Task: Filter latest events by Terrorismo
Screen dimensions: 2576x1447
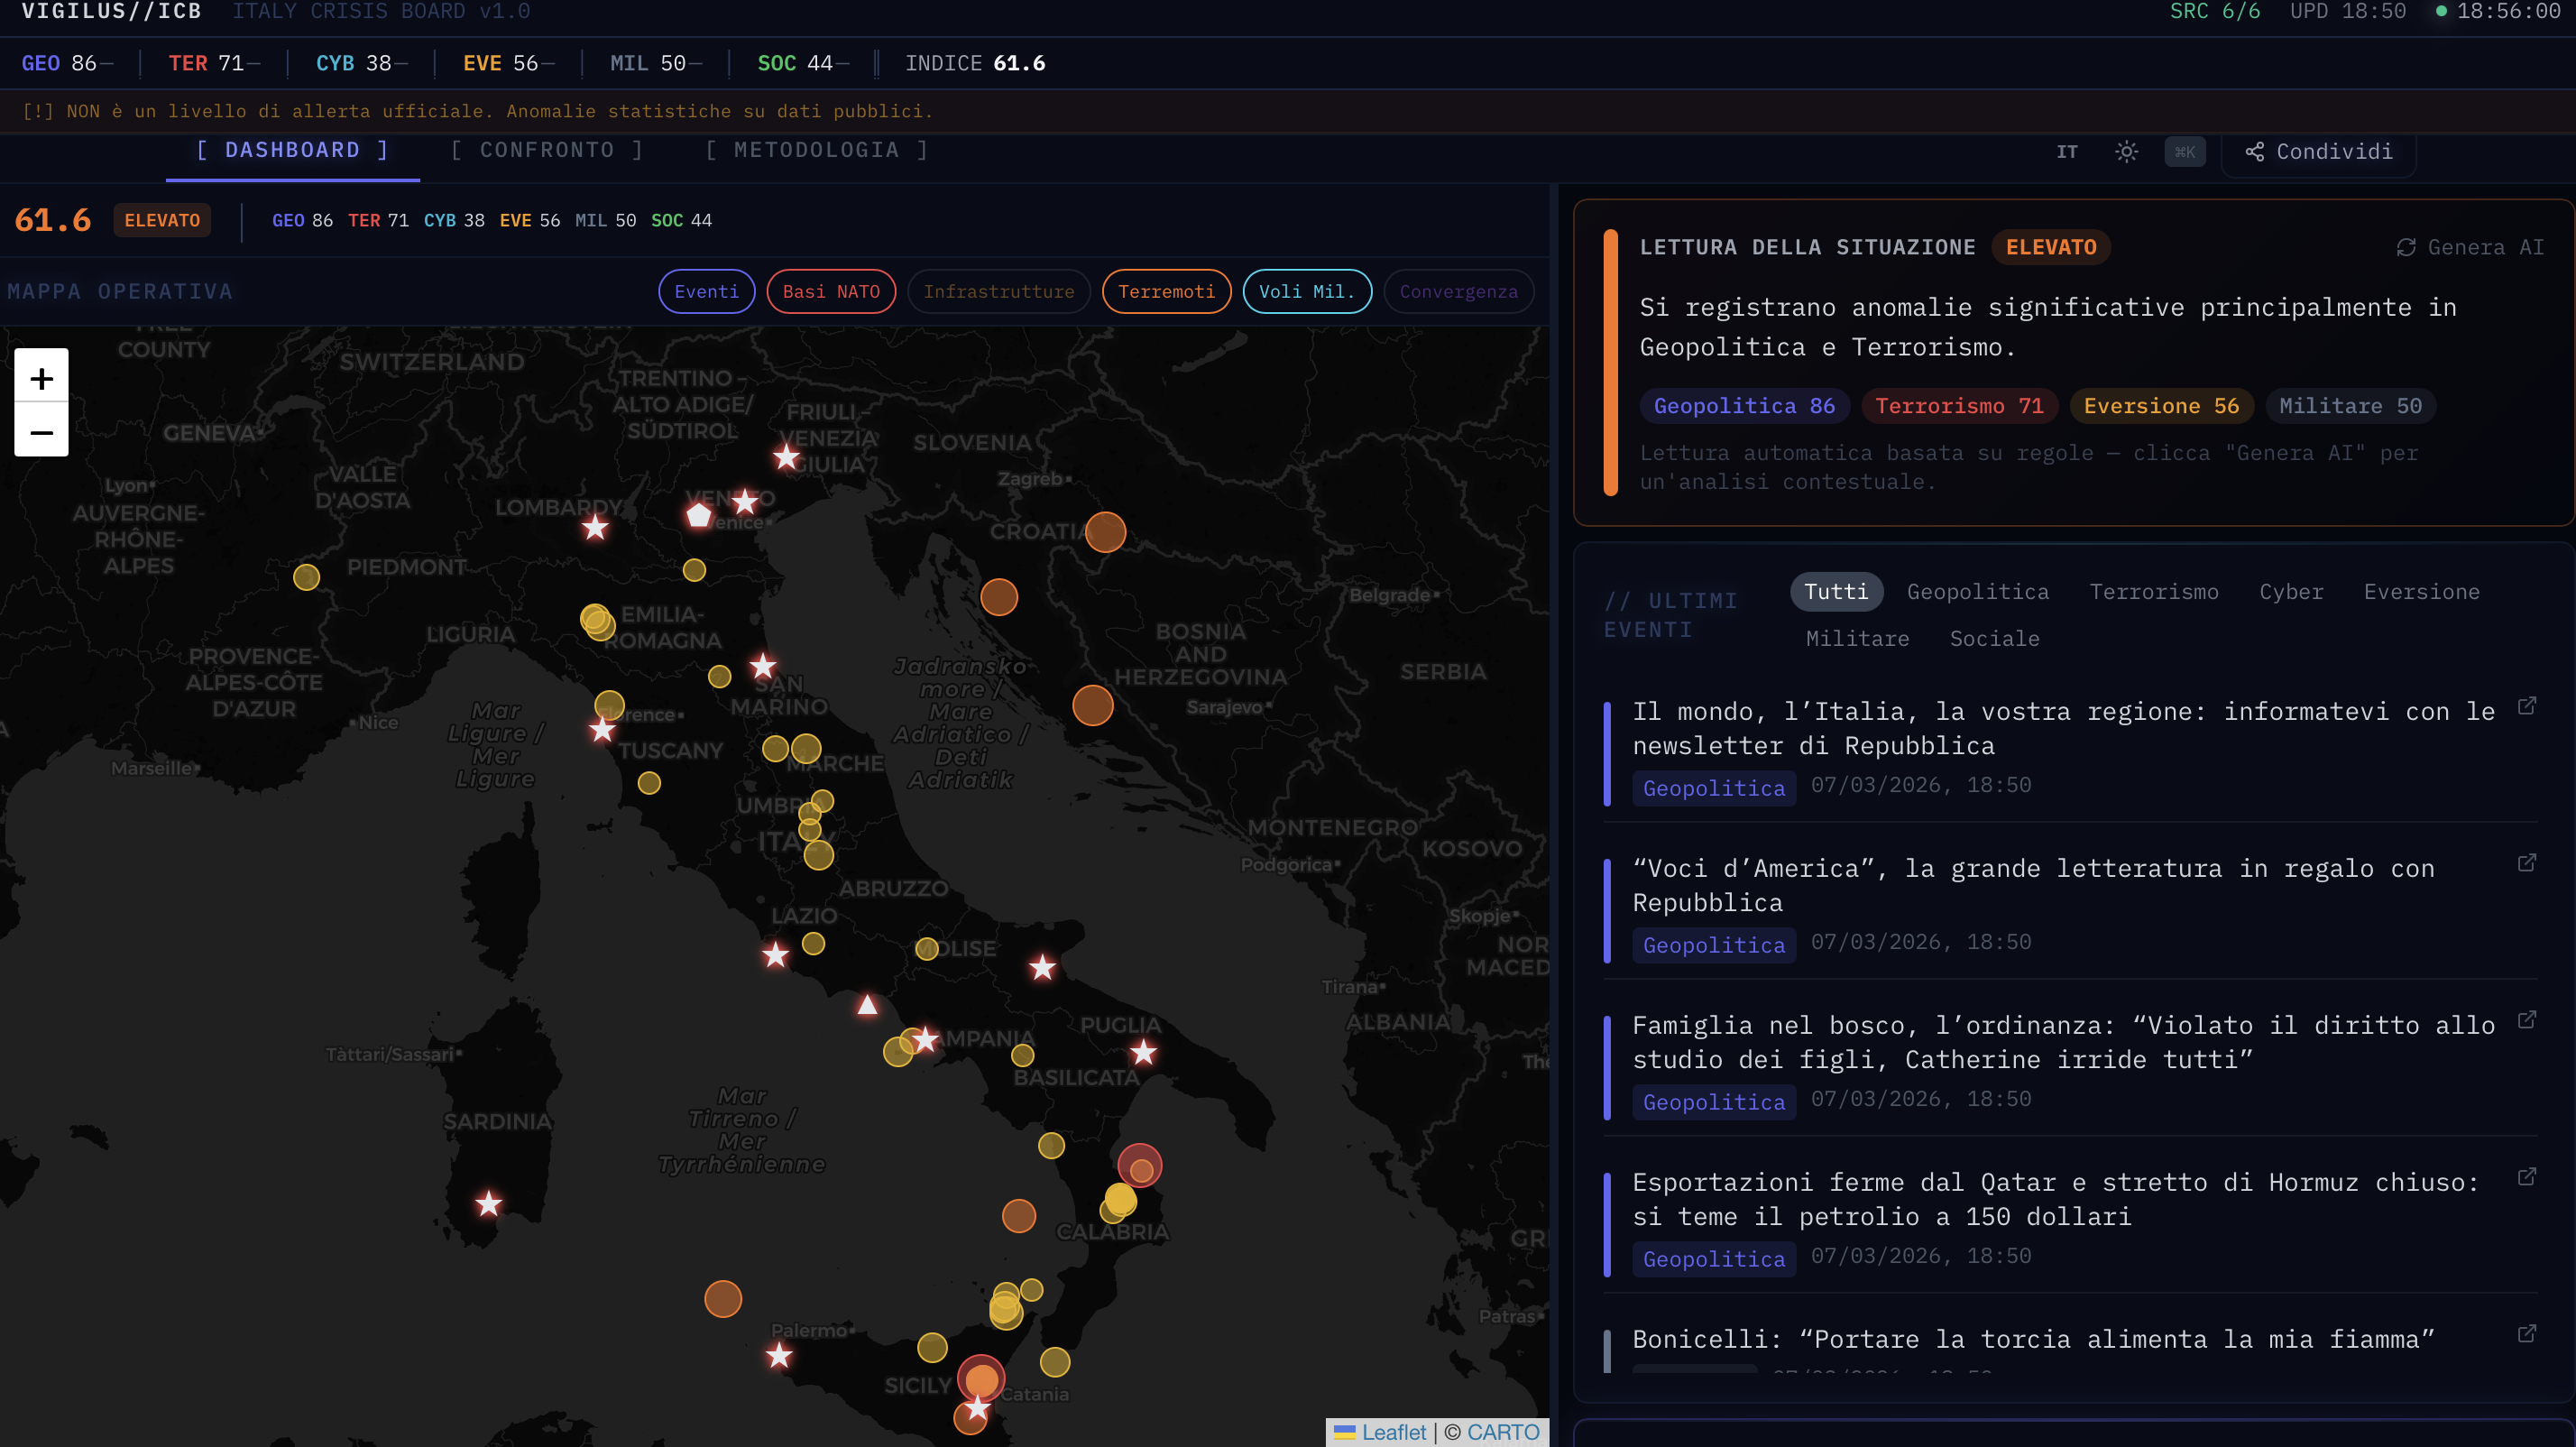Action: 2153,591
